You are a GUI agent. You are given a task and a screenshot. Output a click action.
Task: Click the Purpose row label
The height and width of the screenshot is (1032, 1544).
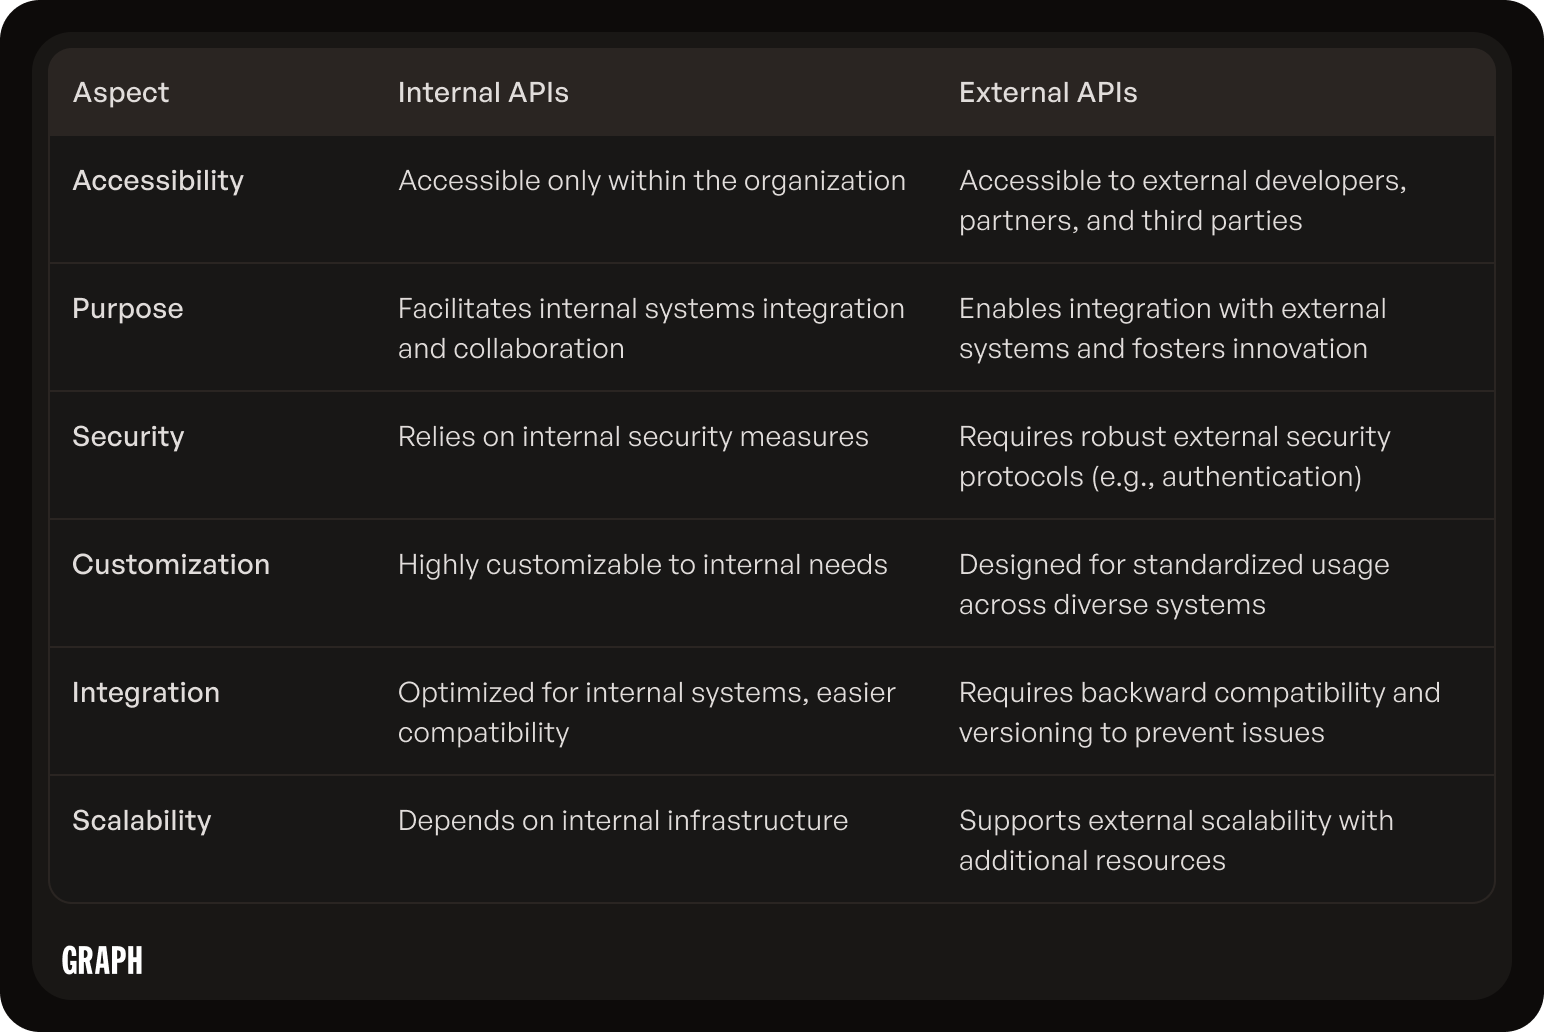(128, 308)
